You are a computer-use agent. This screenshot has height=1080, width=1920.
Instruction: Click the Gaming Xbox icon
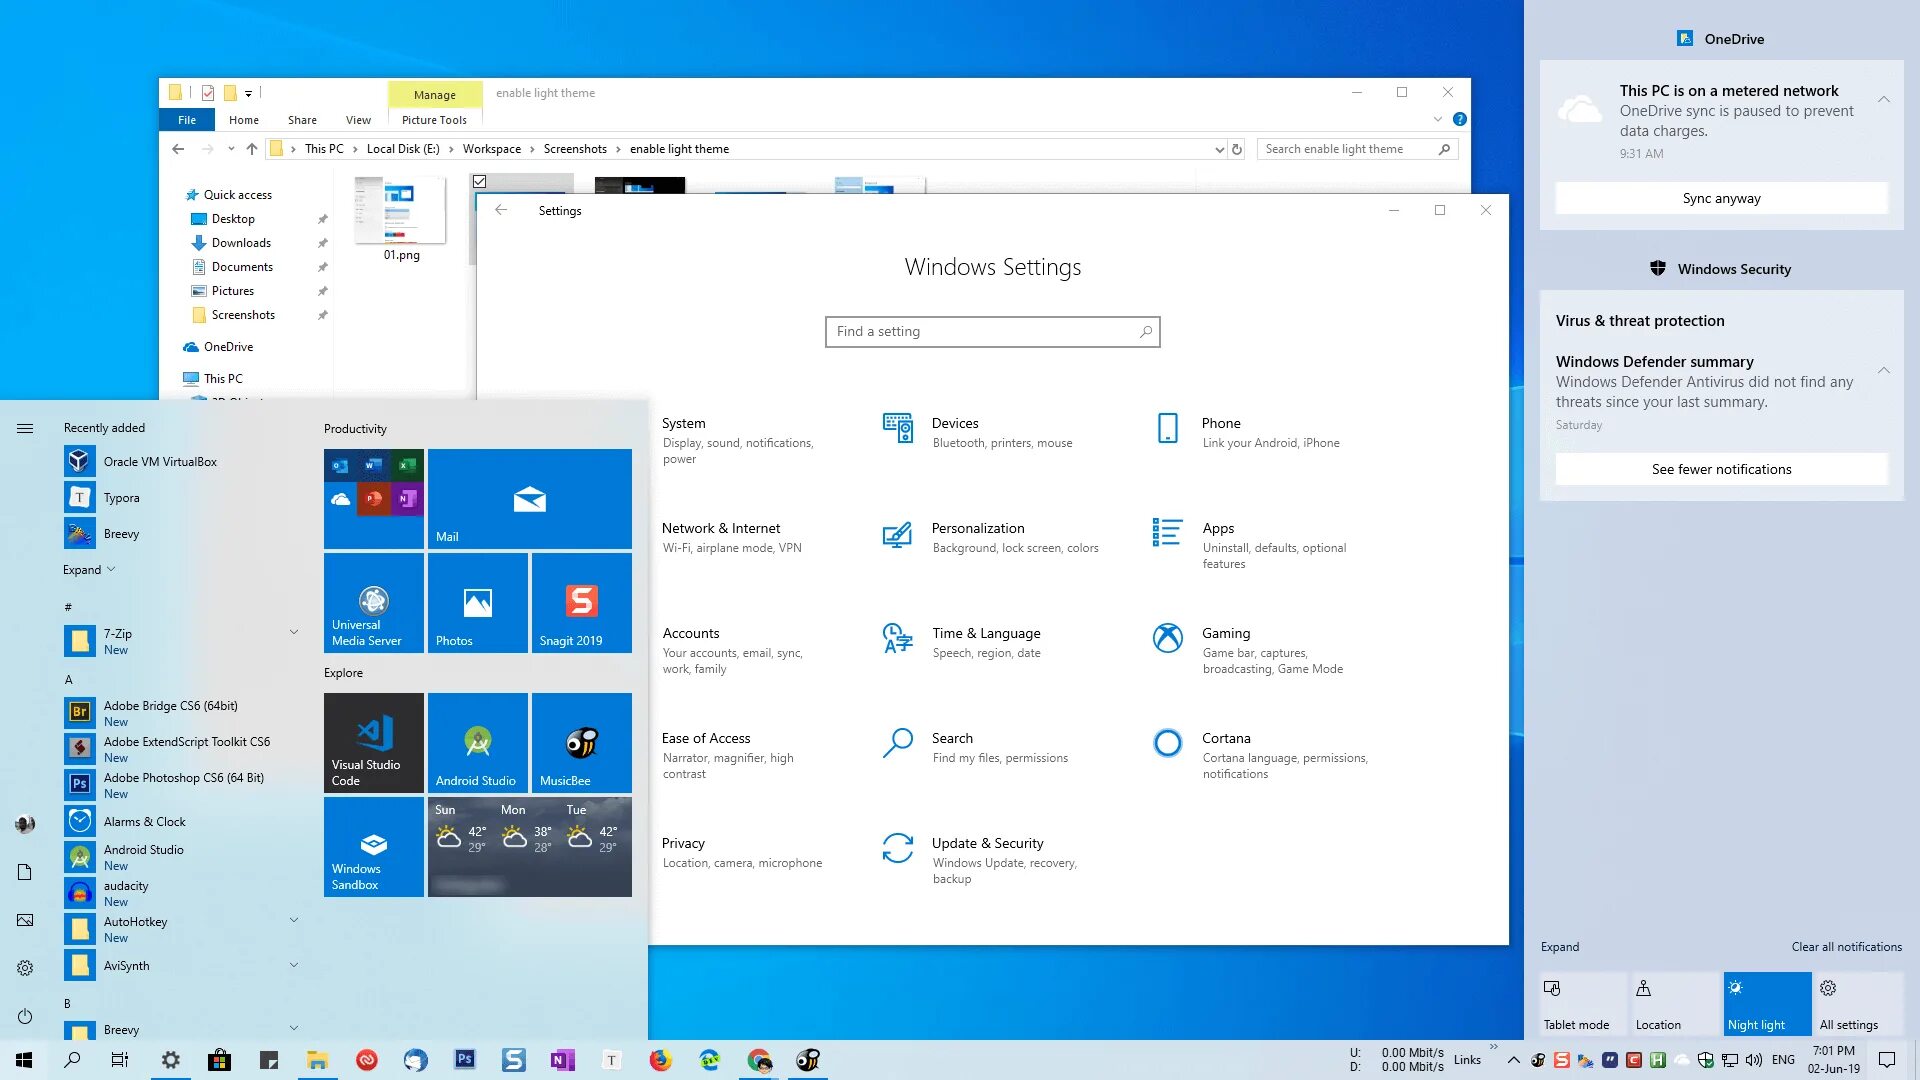(1167, 638)
